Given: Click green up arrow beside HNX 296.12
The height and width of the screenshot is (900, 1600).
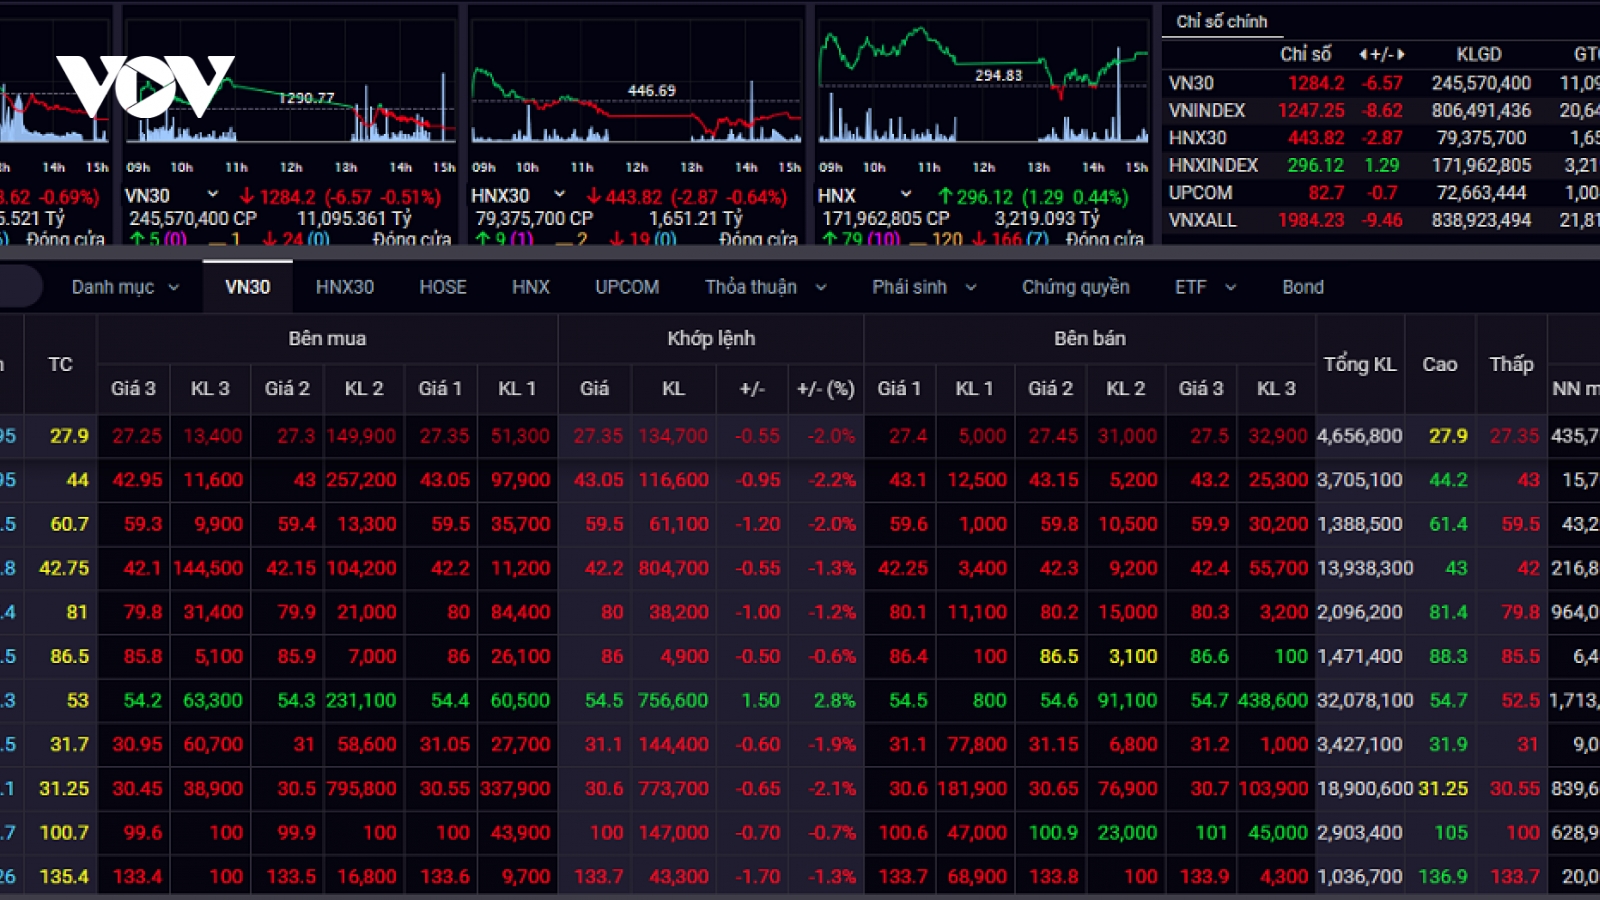Looking at the screenshot, I should pyautogui.click(x=944, y=196).
